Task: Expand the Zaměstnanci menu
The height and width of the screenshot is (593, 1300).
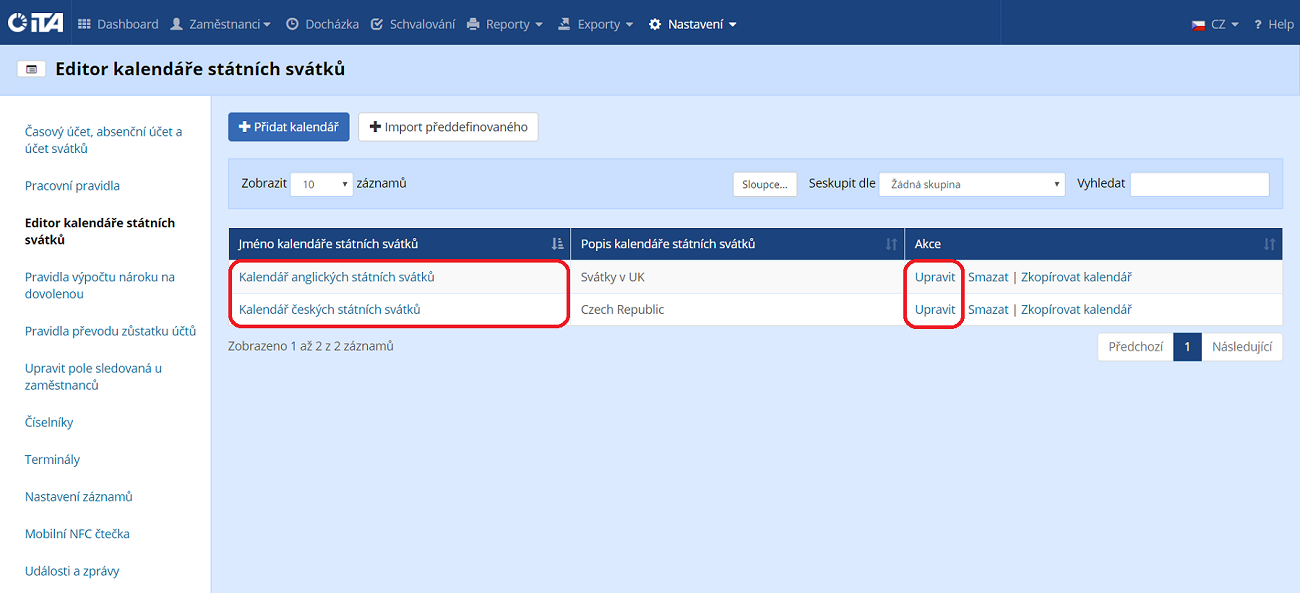Action: coord(220,24)
